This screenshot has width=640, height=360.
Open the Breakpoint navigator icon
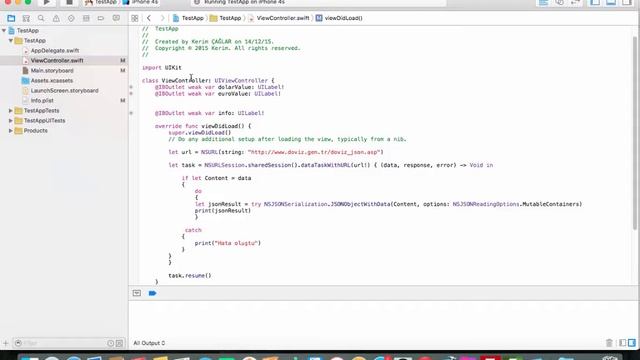coord(101,18)
